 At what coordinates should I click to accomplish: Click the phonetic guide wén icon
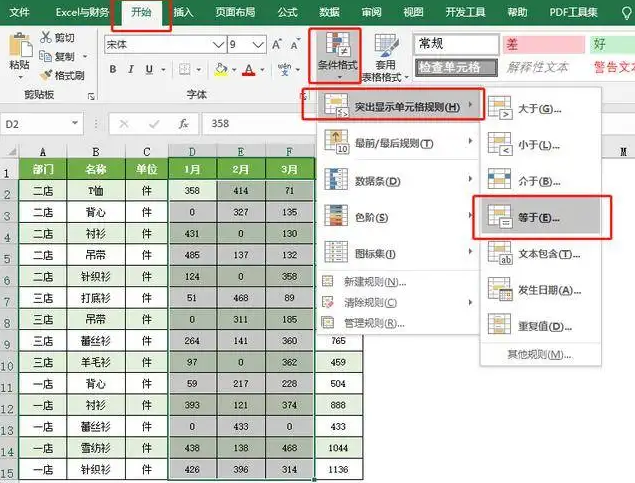pyautogui.click(x=284, y=69)
